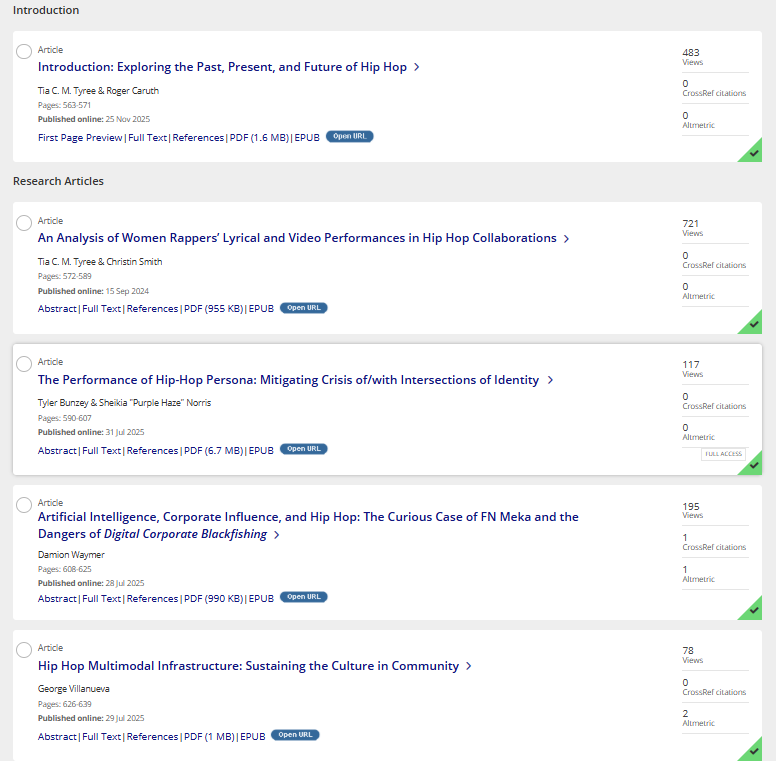
Task: Click green access checkmark on Multimodal Infrastructure card
Action: pos(753,751)
